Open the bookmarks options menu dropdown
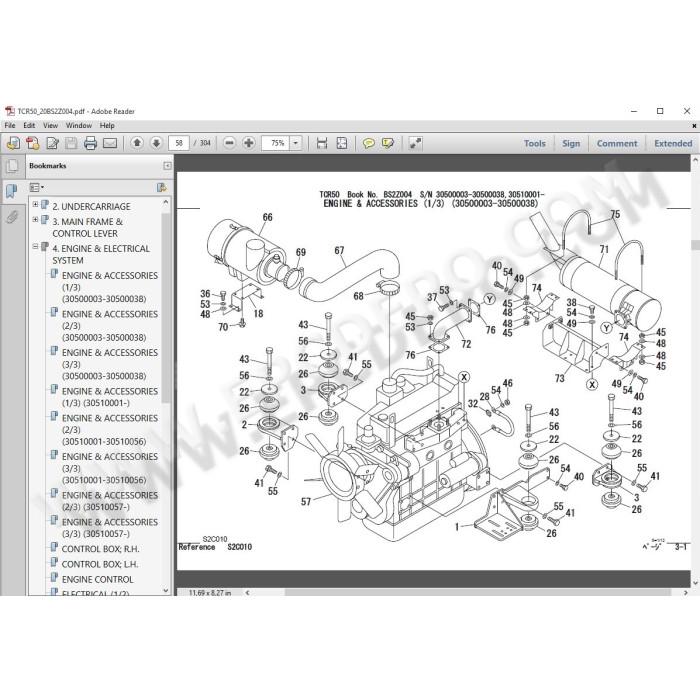Screen dimensions: 700x700 click(x=37, y=188)
